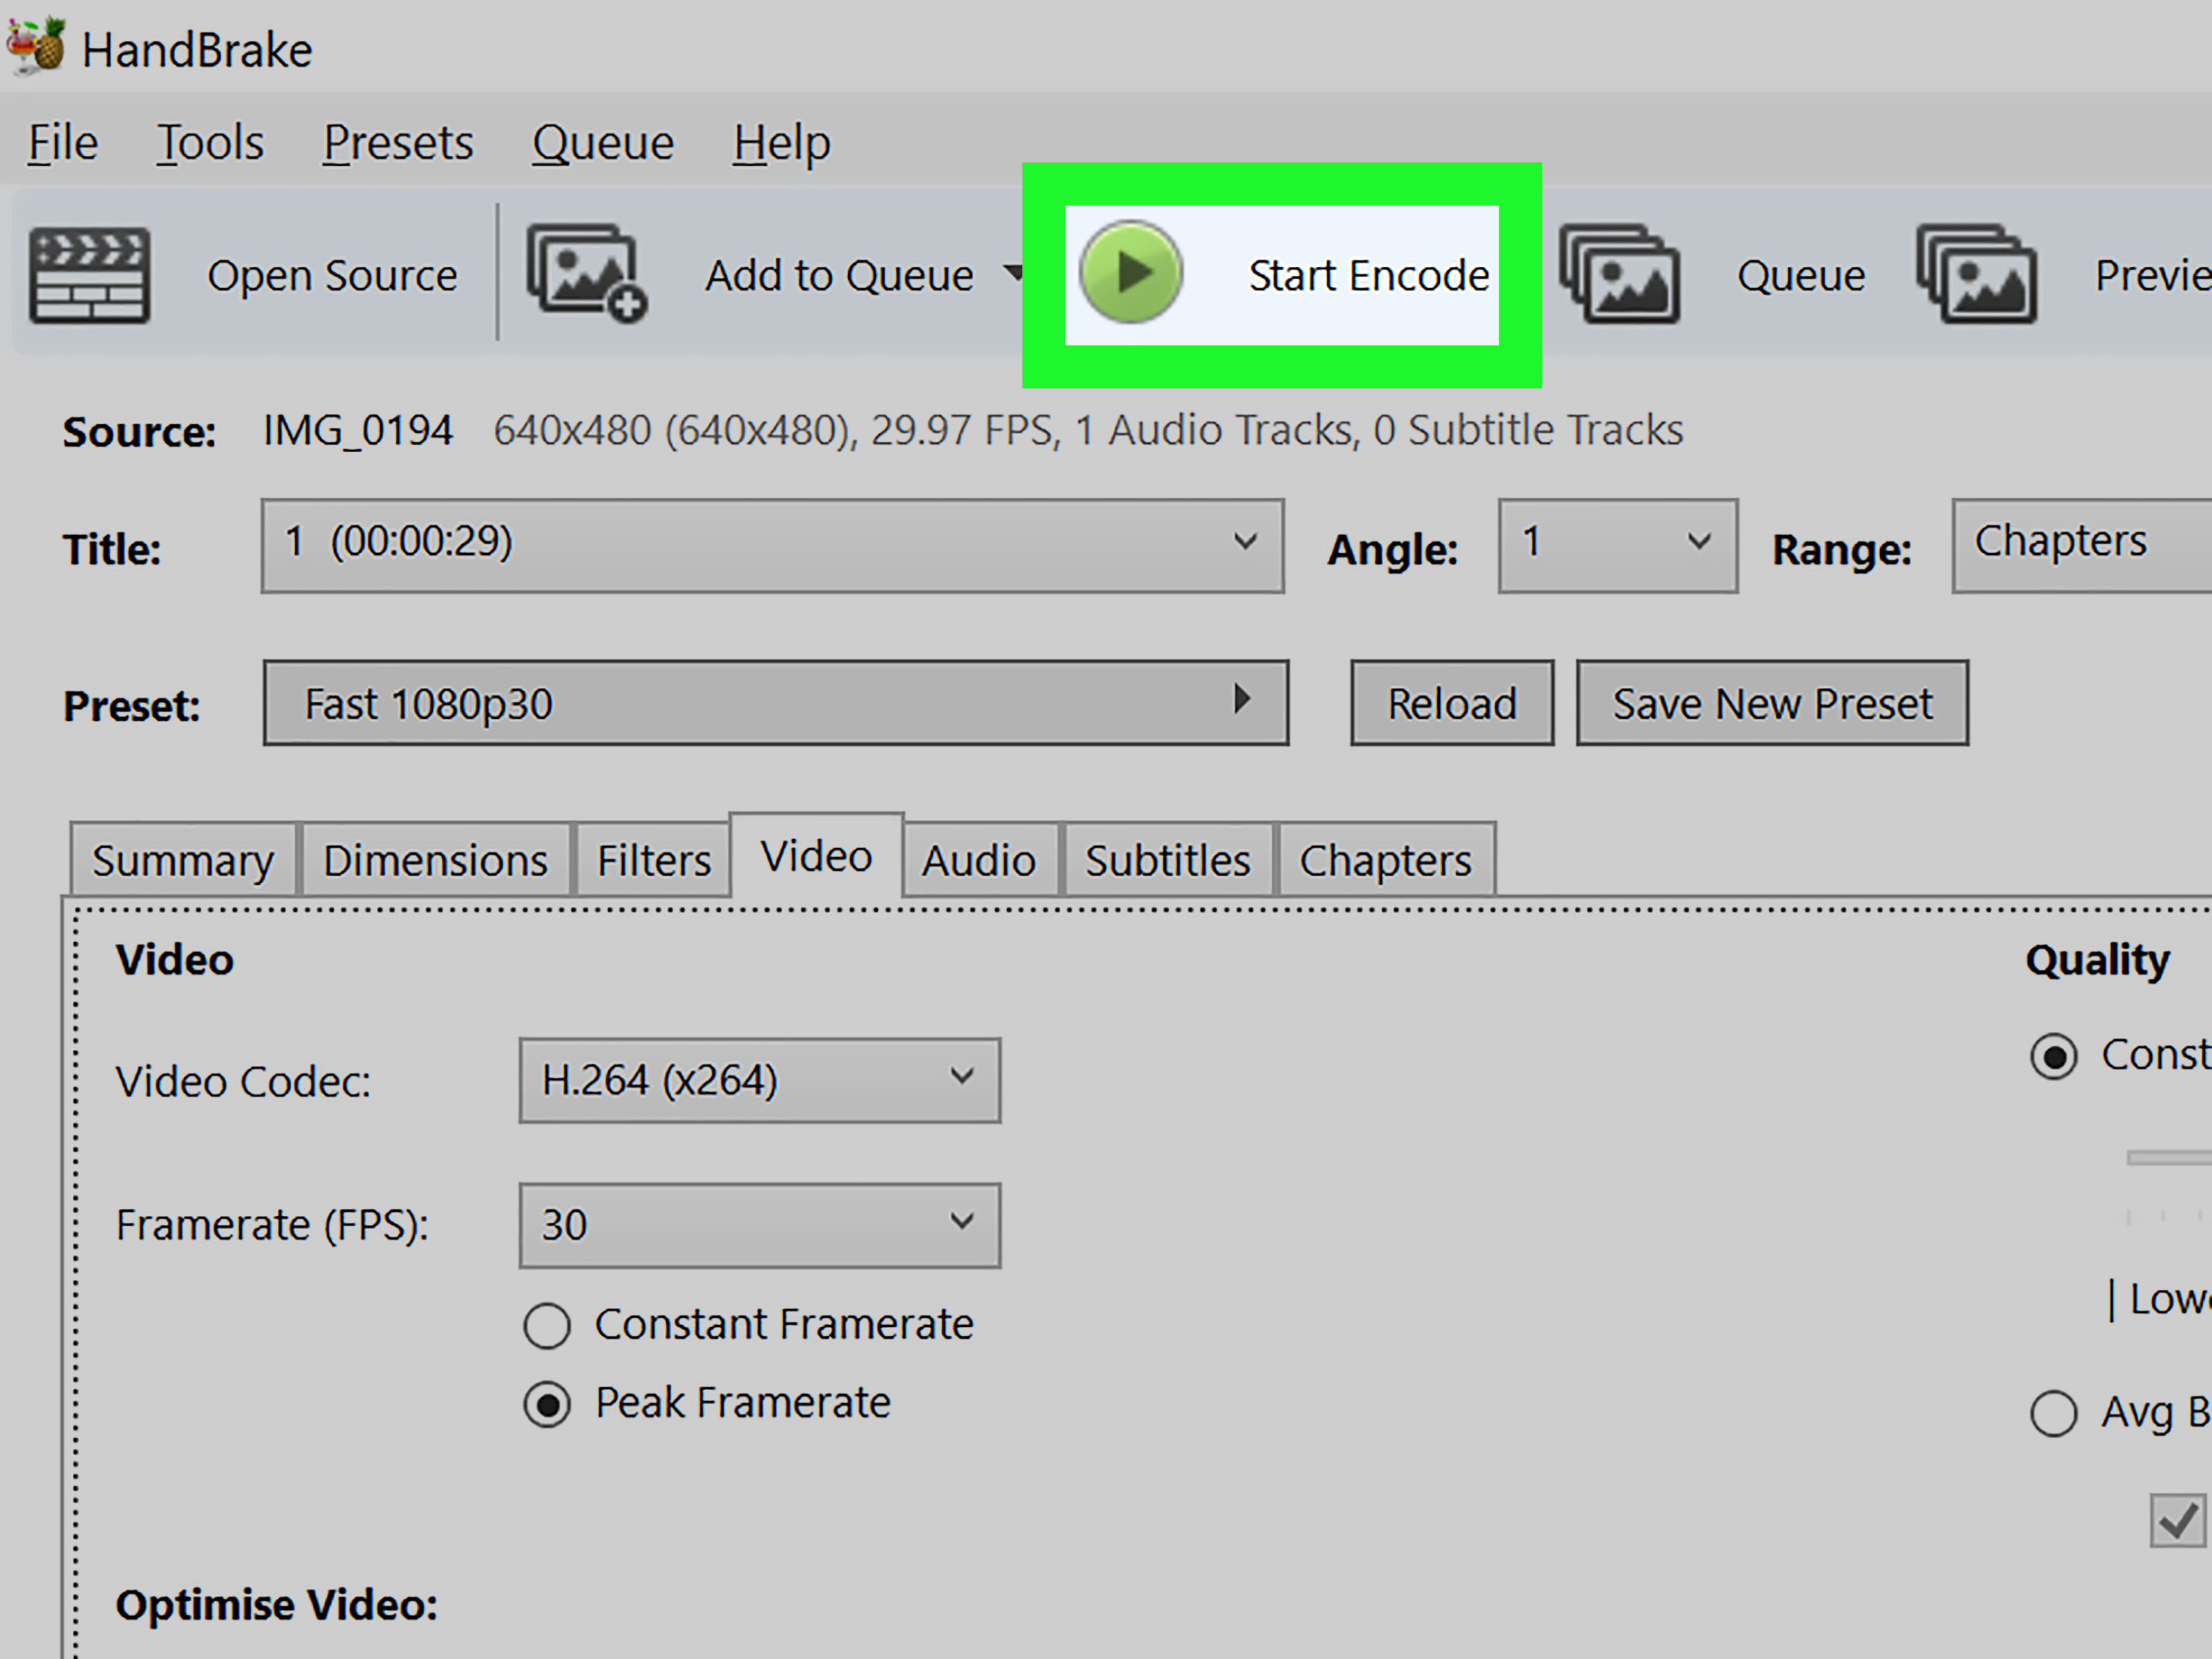The height and width of the screenshot is (1659, 2212).
Task: Open the Queue window from toolbar text
Action: [x=1801, y=275]
